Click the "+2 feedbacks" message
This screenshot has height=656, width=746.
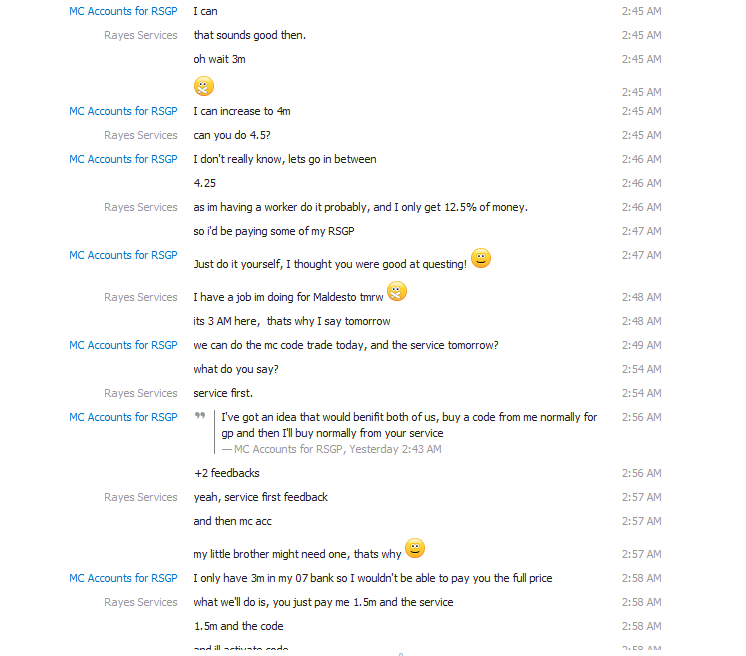(x=226, y=473)
